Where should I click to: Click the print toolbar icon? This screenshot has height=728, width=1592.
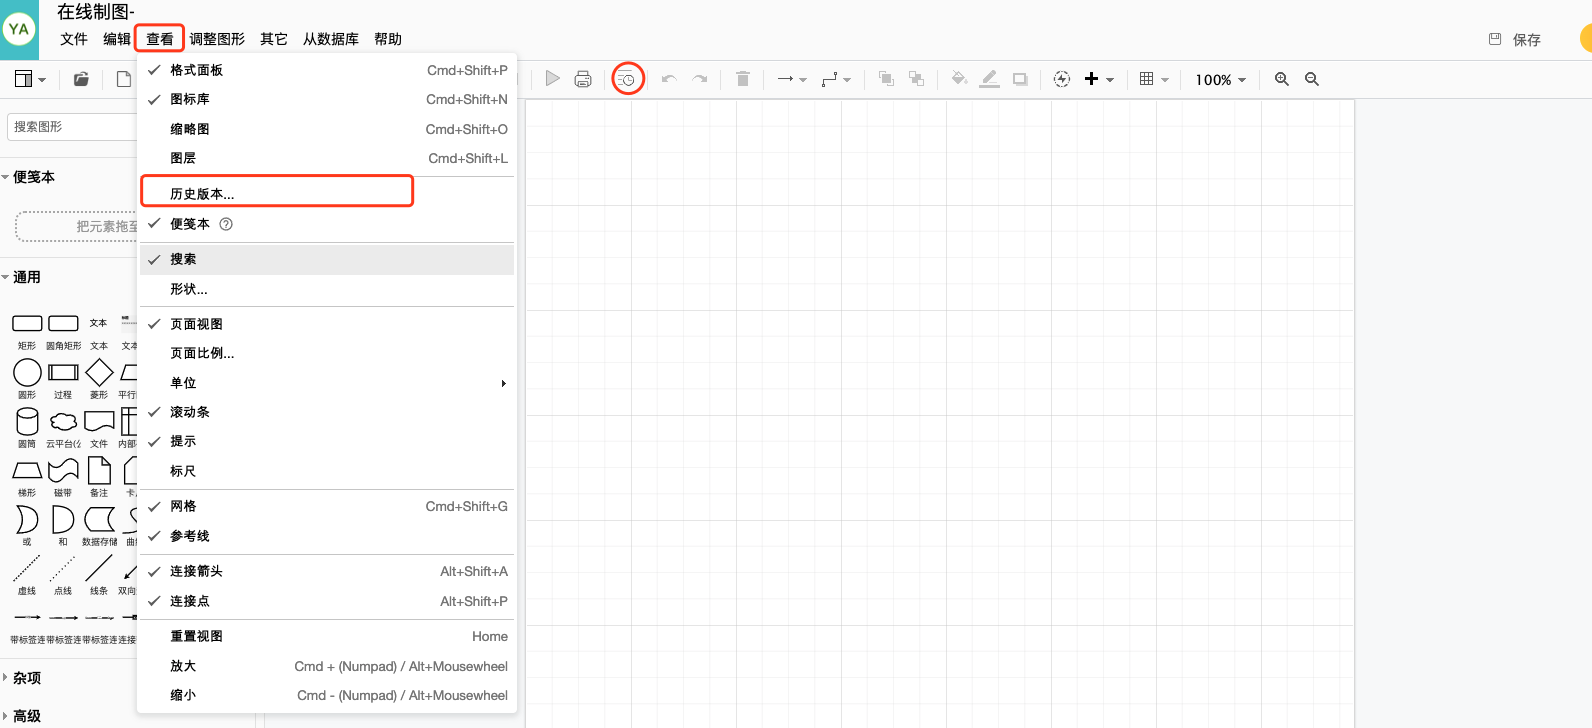point(583,79)
